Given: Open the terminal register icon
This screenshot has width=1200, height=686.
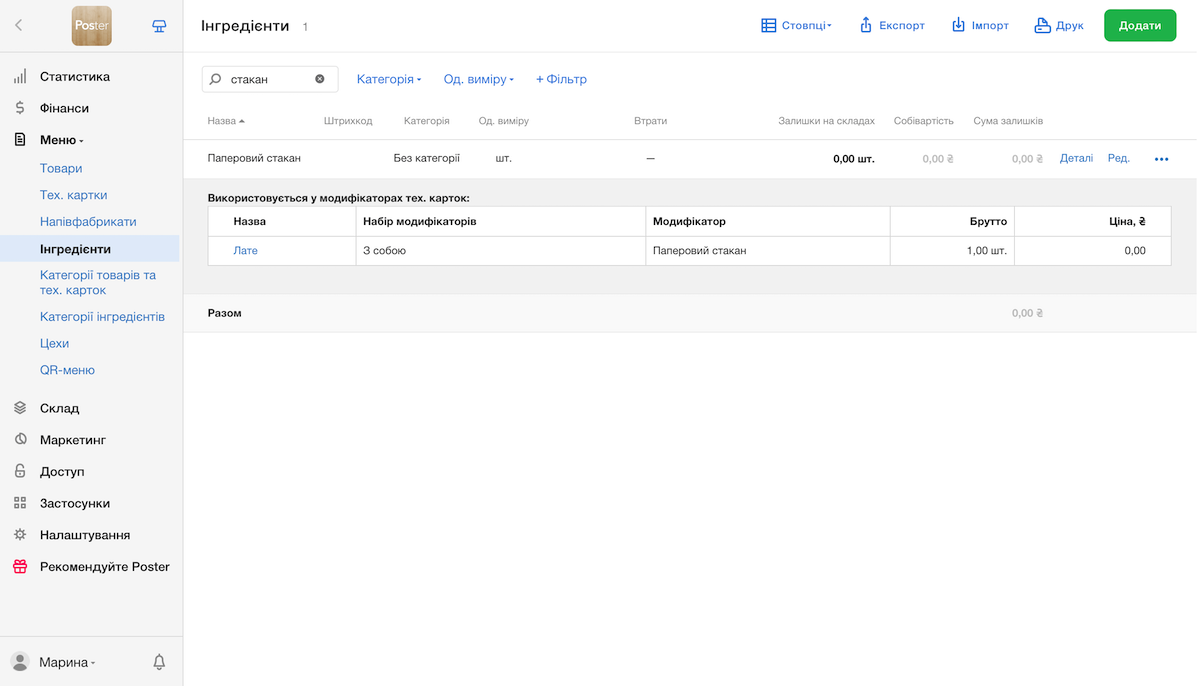Looking at the screenshot, I should click(x=159, y=26).
